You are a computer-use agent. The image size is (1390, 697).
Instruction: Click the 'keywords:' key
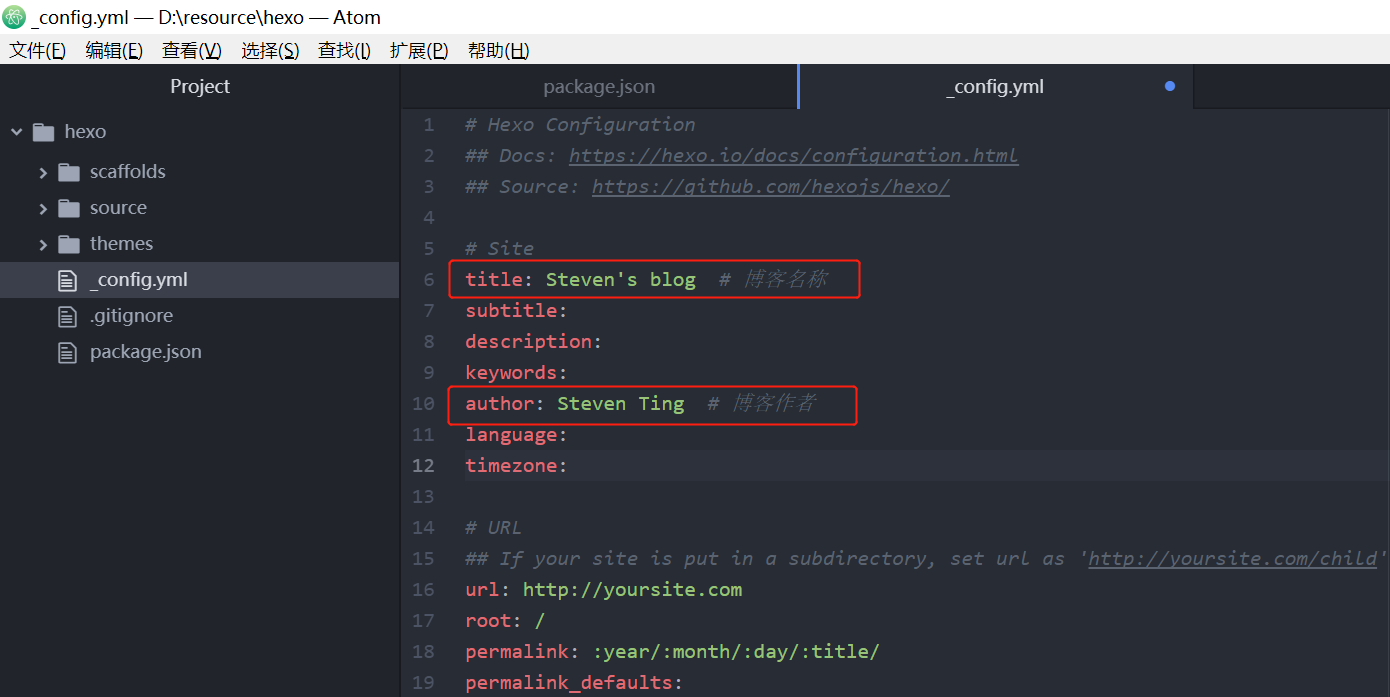click(x=516, y=373)
